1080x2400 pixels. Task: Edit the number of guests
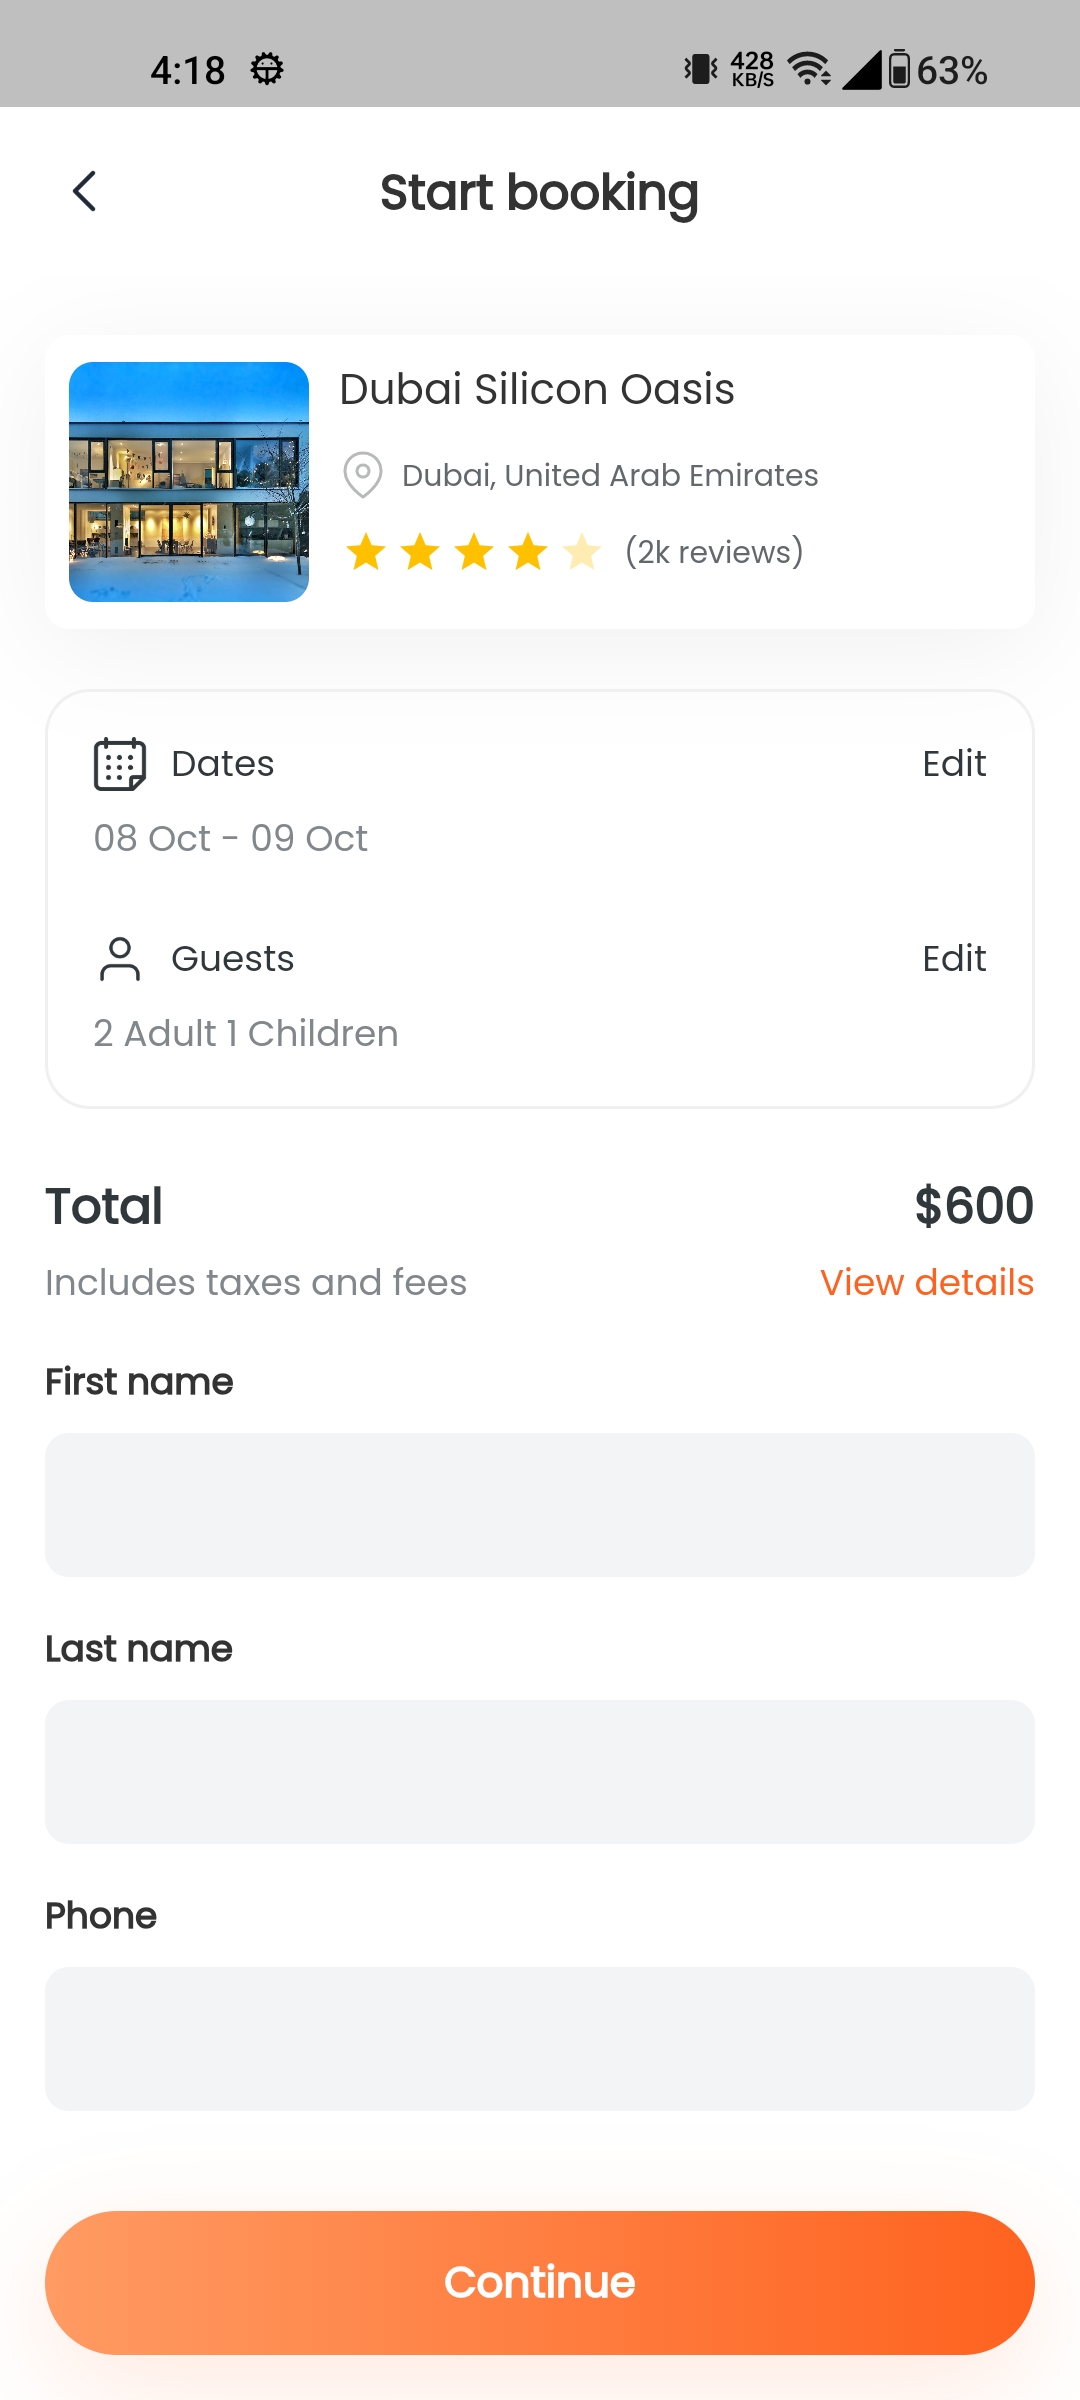[953, 959]
